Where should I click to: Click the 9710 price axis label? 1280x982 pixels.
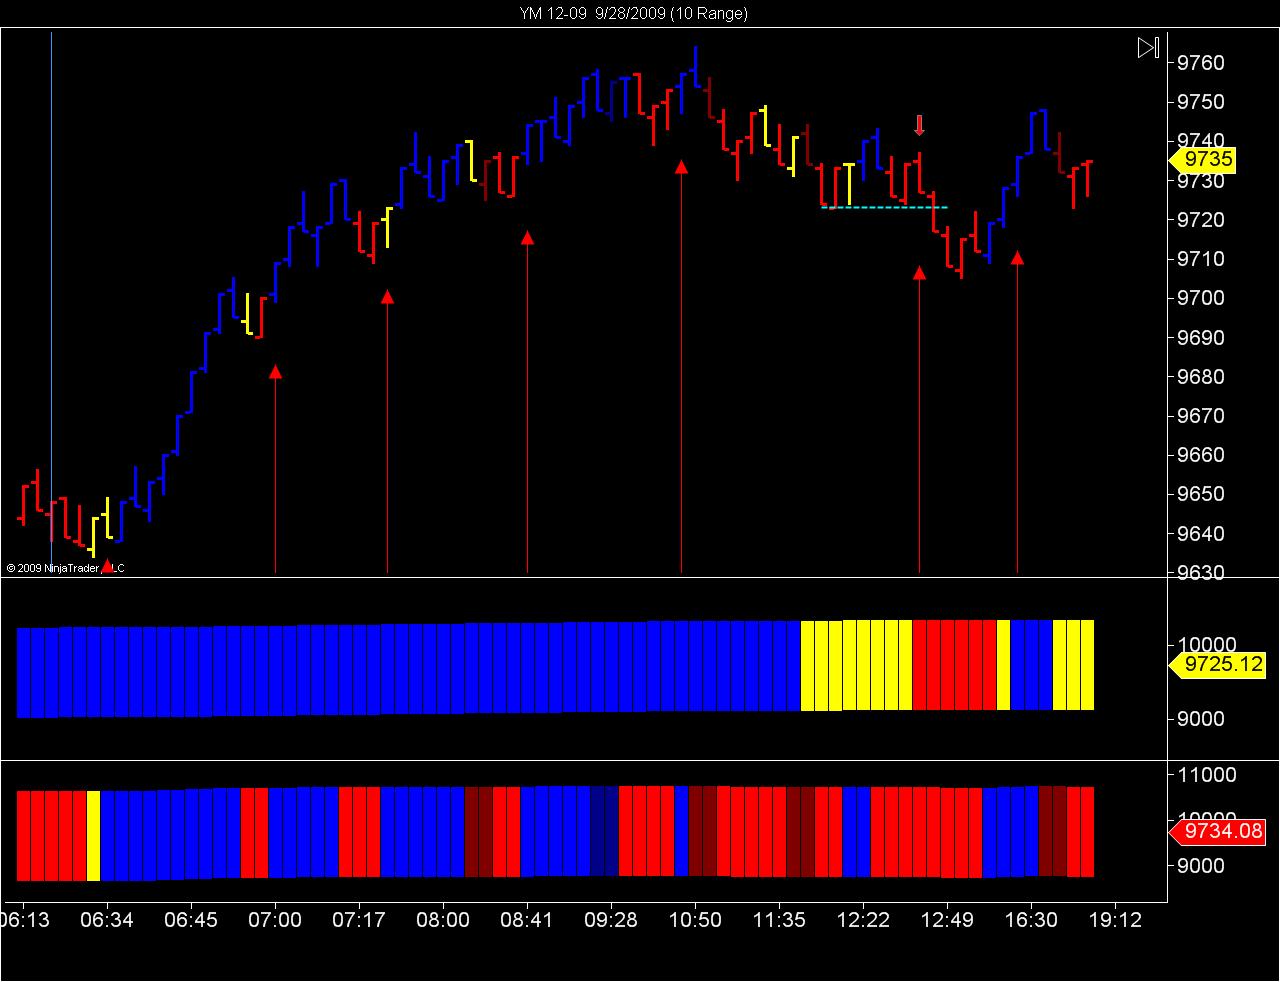pyautogui.click(x=1200, y=259)
